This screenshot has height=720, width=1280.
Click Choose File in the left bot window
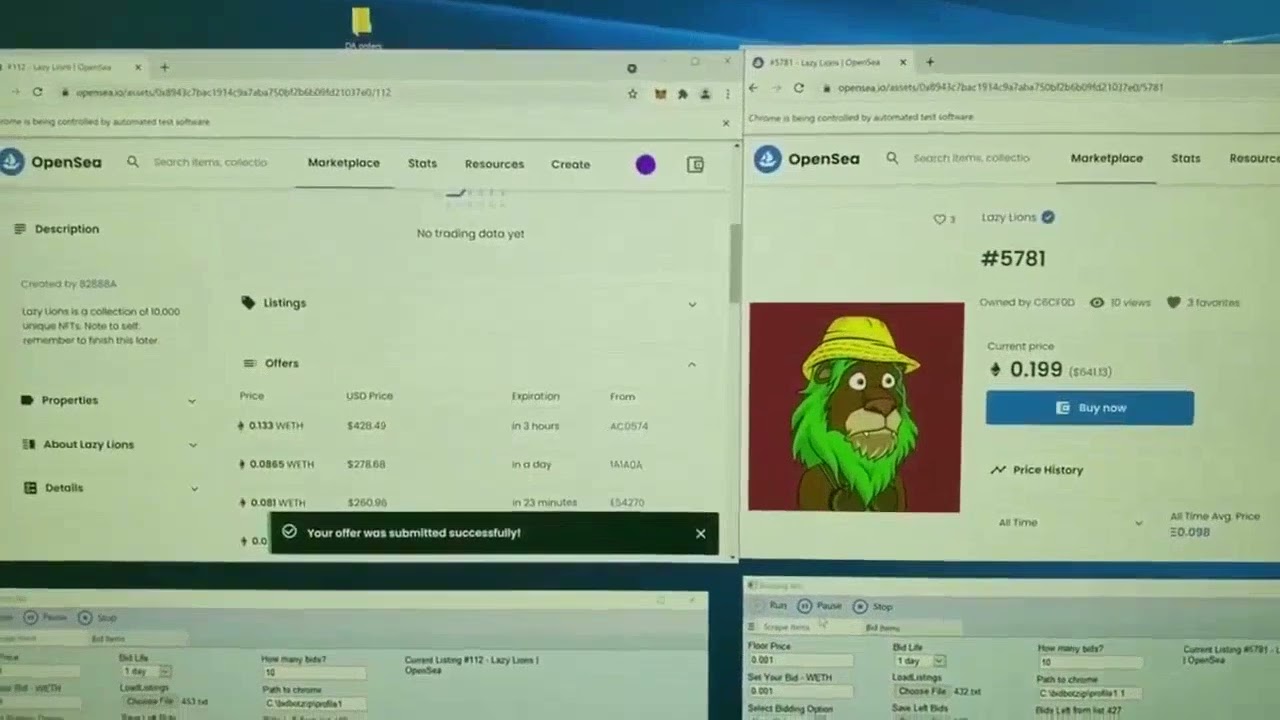148,701
